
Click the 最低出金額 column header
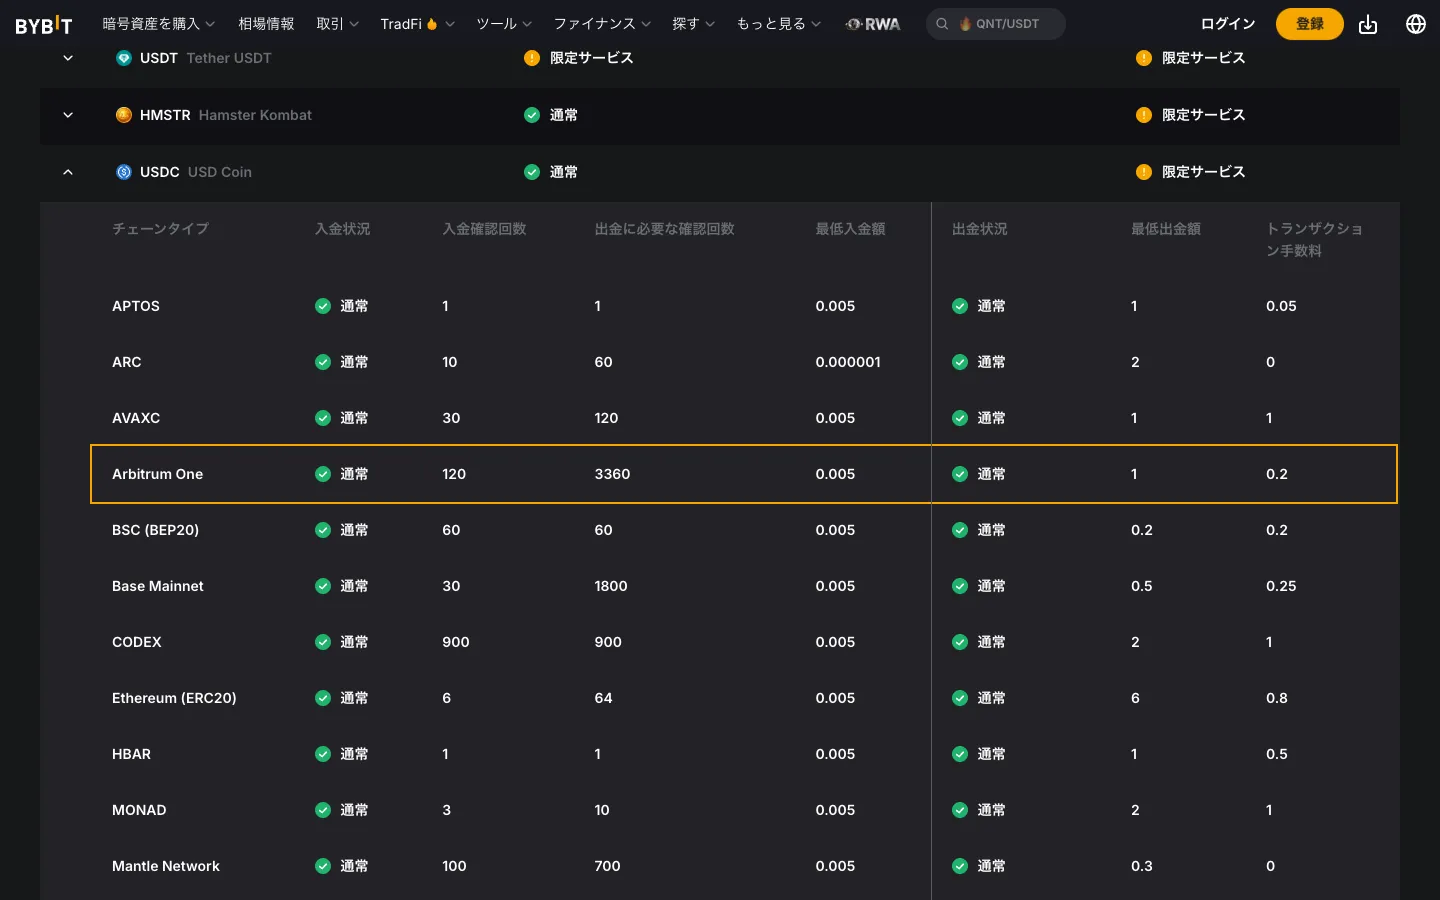(1166, 229)
